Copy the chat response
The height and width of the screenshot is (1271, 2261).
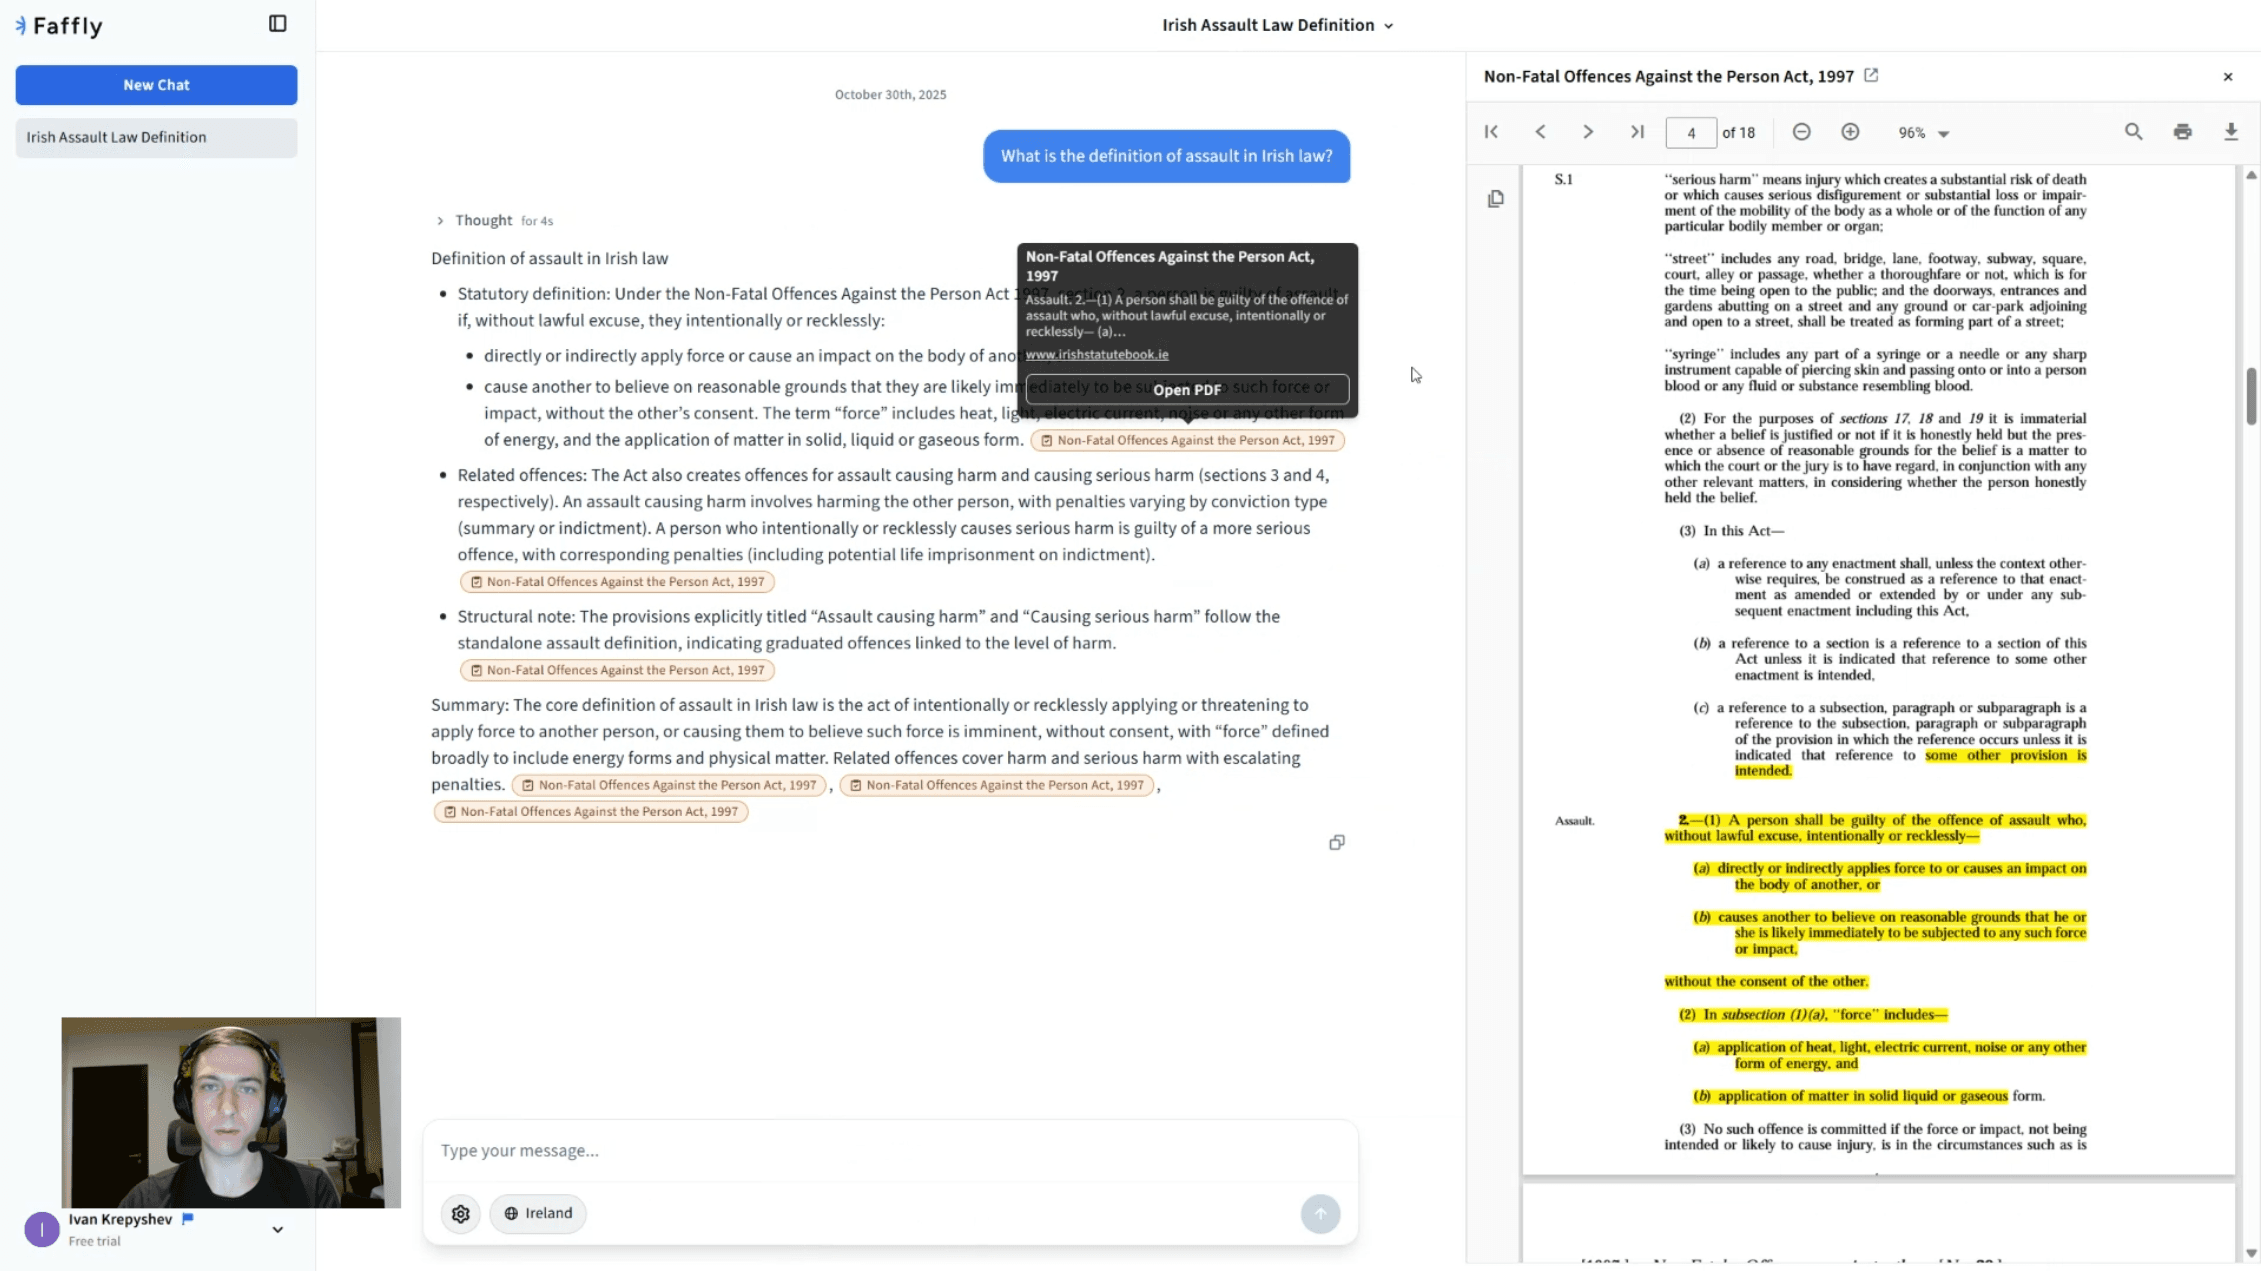1337,843
